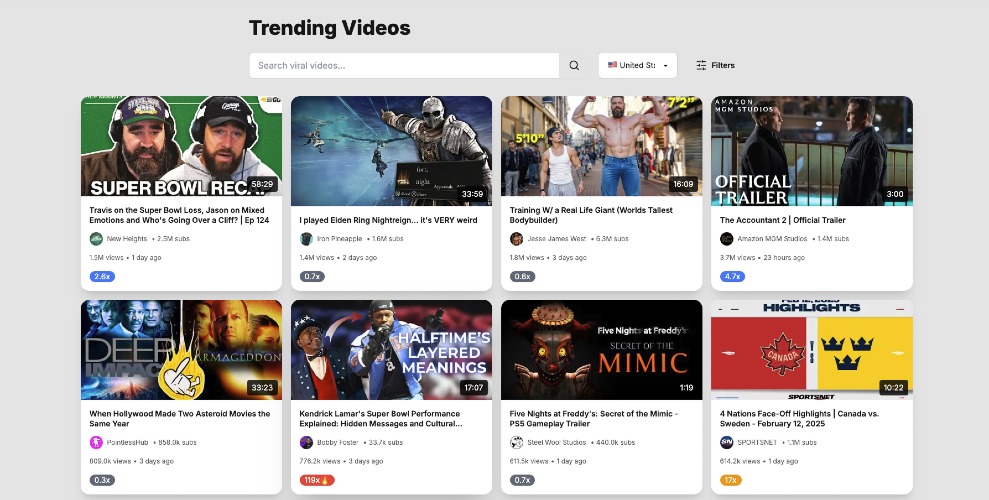This screenshot has height=500, width=989.
Task: Click the Steel Wool Studios channel name
Action: [x=556, y=442]
